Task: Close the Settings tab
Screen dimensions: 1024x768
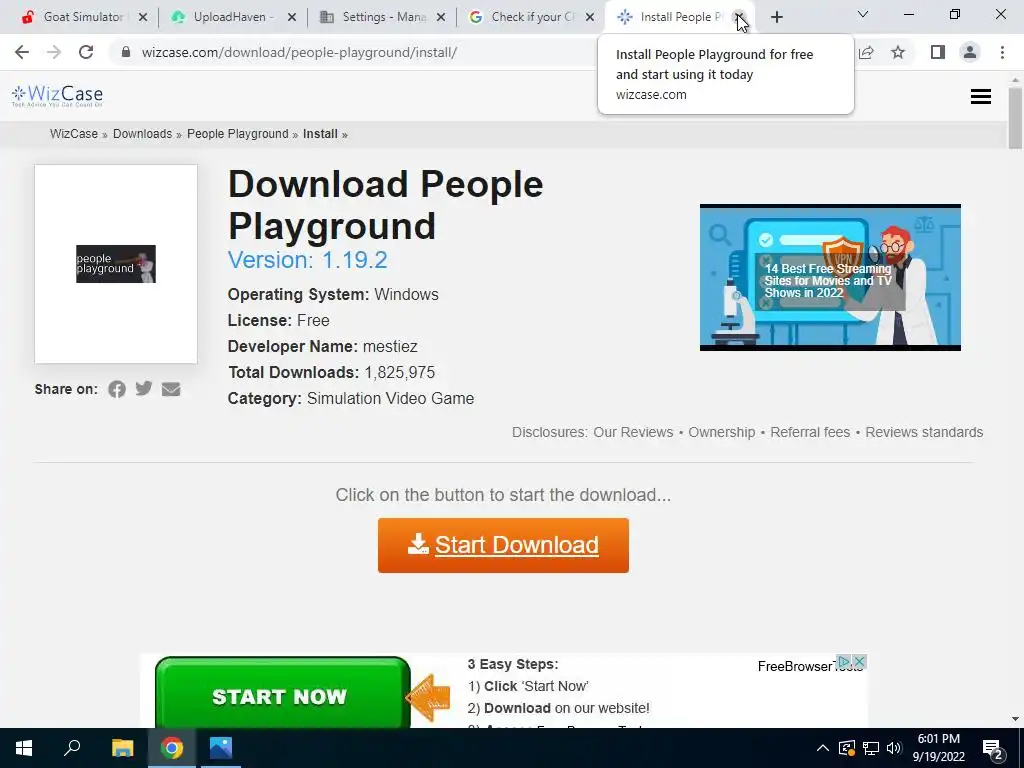Action: [x=441, y=17]
